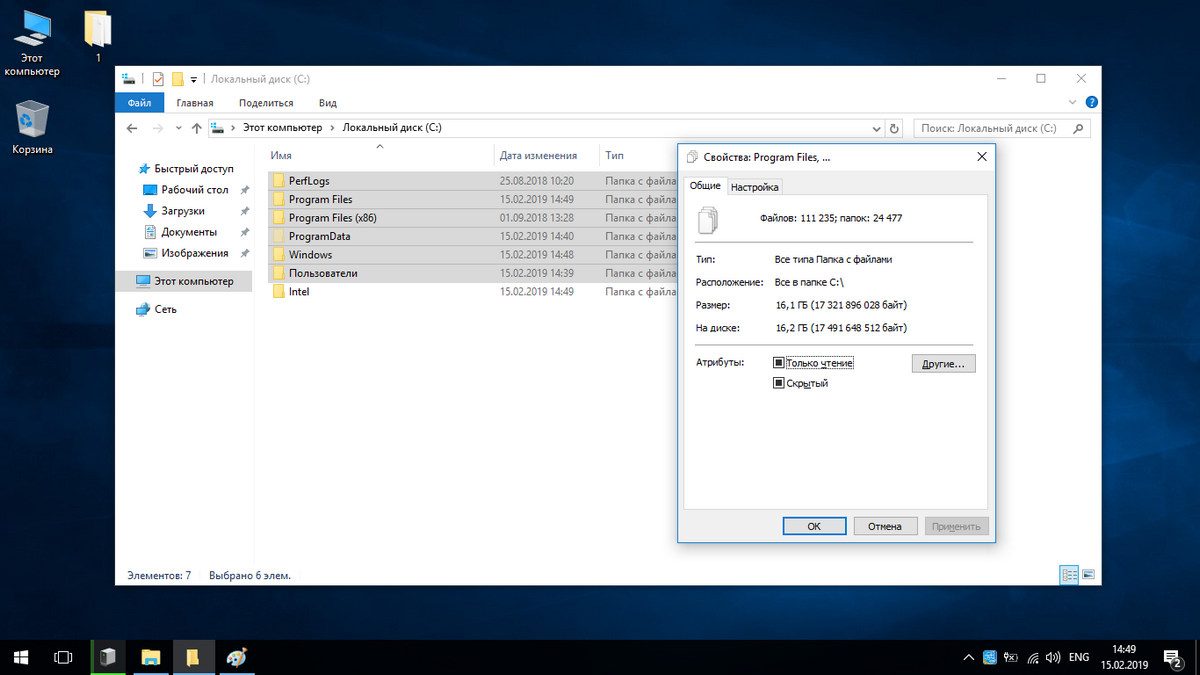This screenshot has height=675, width=1200.
Task: Switch to the Вид ribbon tab
Action: click(x=328, y=102)
